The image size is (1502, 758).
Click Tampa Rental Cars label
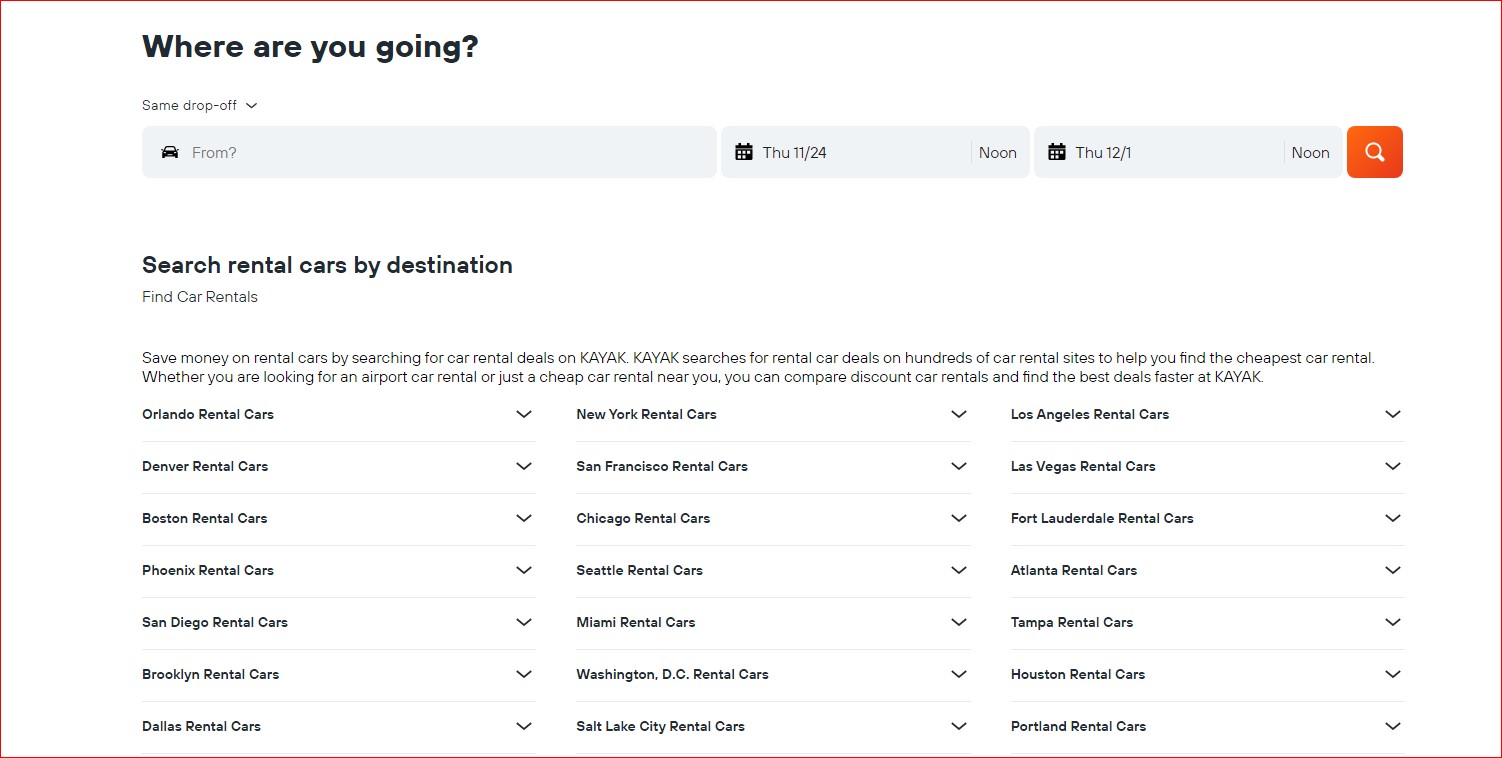click(x=1072, y=622)
